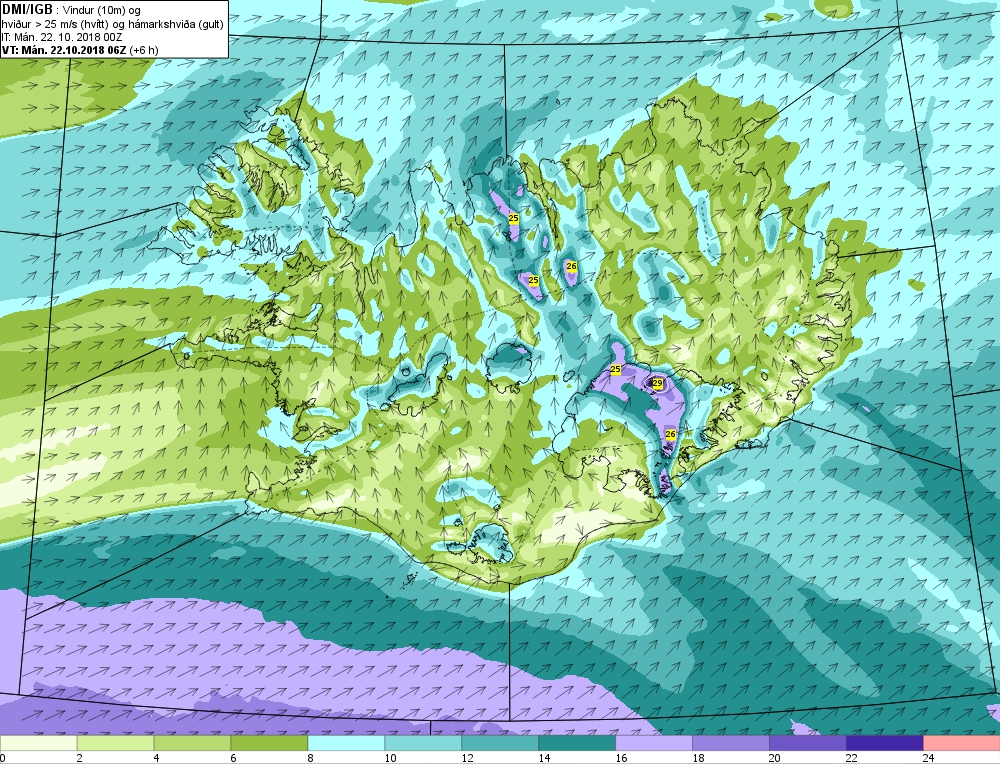Image resolution: width=1000 pixels, height=764 pixels.
Task: Click the turquoise 10–12 m/s legend swatch
Action: (x=423, y=743)
